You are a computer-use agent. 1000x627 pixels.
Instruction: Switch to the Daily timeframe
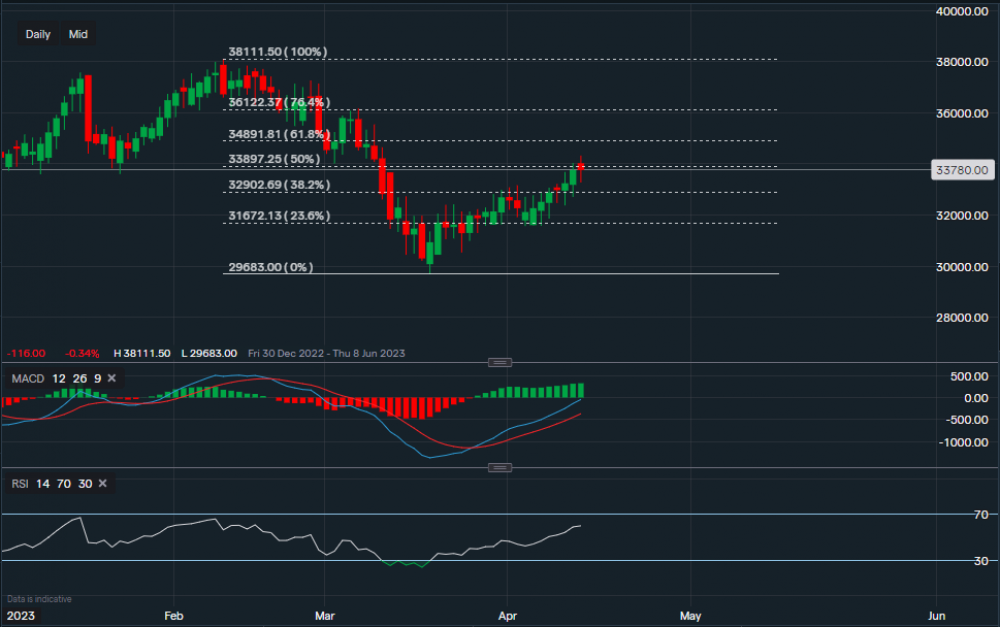click(37, 34)
